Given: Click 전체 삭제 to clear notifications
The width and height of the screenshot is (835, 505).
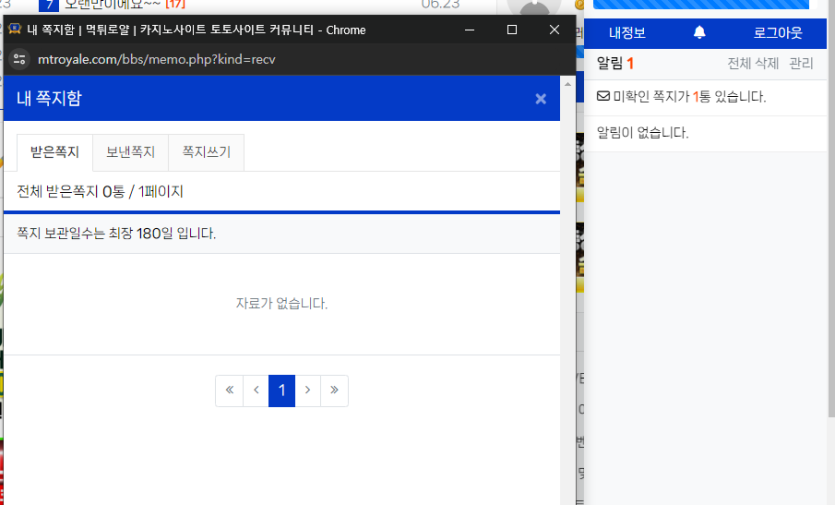Looking at the screenshot, I should [x=752, y=64].
